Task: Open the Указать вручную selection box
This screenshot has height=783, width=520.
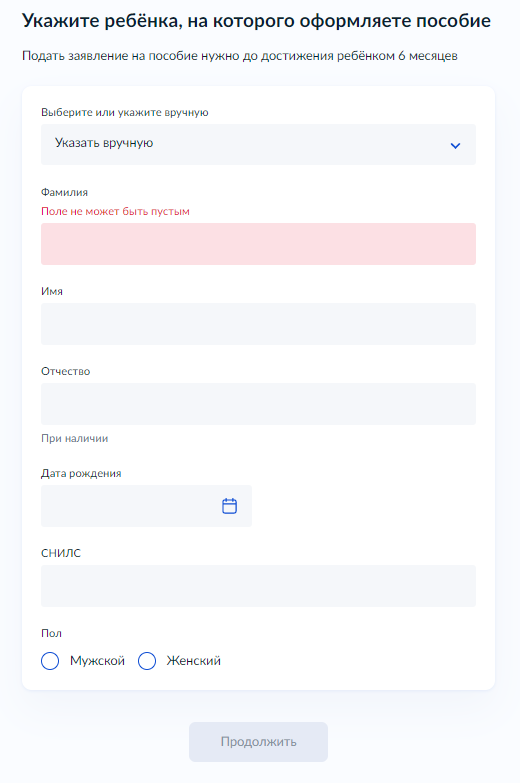Action: pyautogui.click(x=258, y=144)
